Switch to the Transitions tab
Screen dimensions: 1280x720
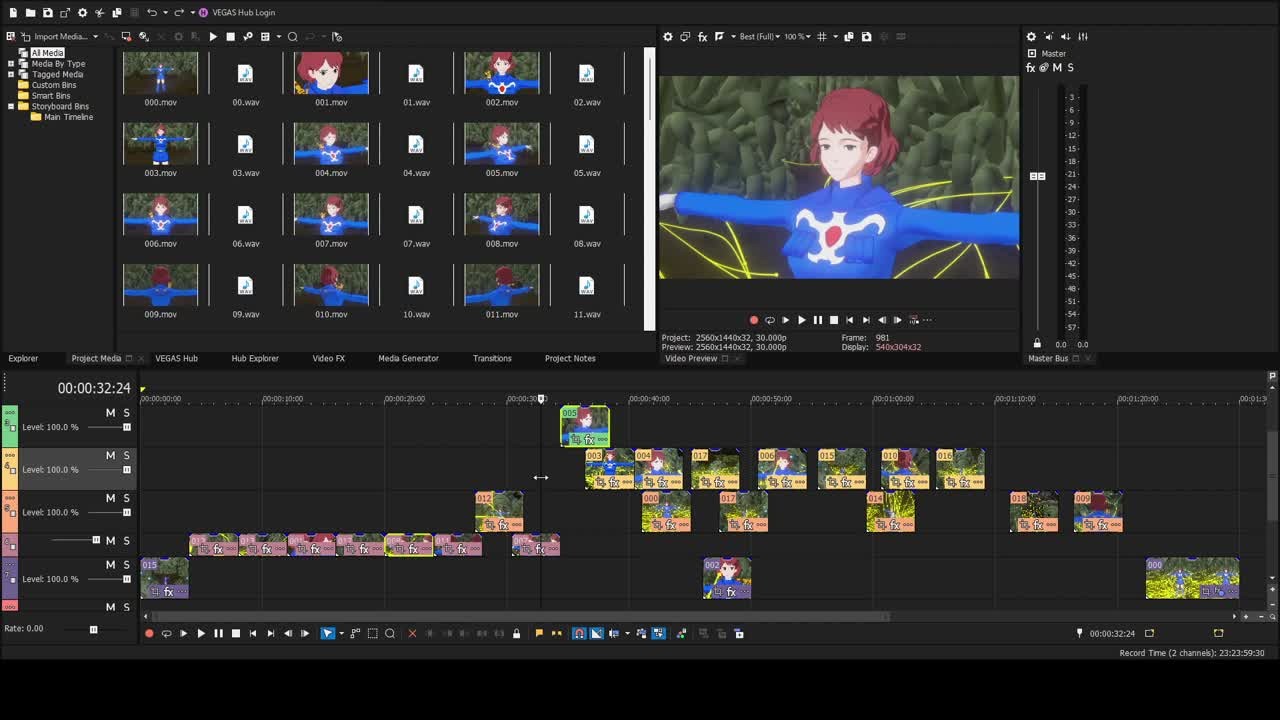(x=491, y=358)
